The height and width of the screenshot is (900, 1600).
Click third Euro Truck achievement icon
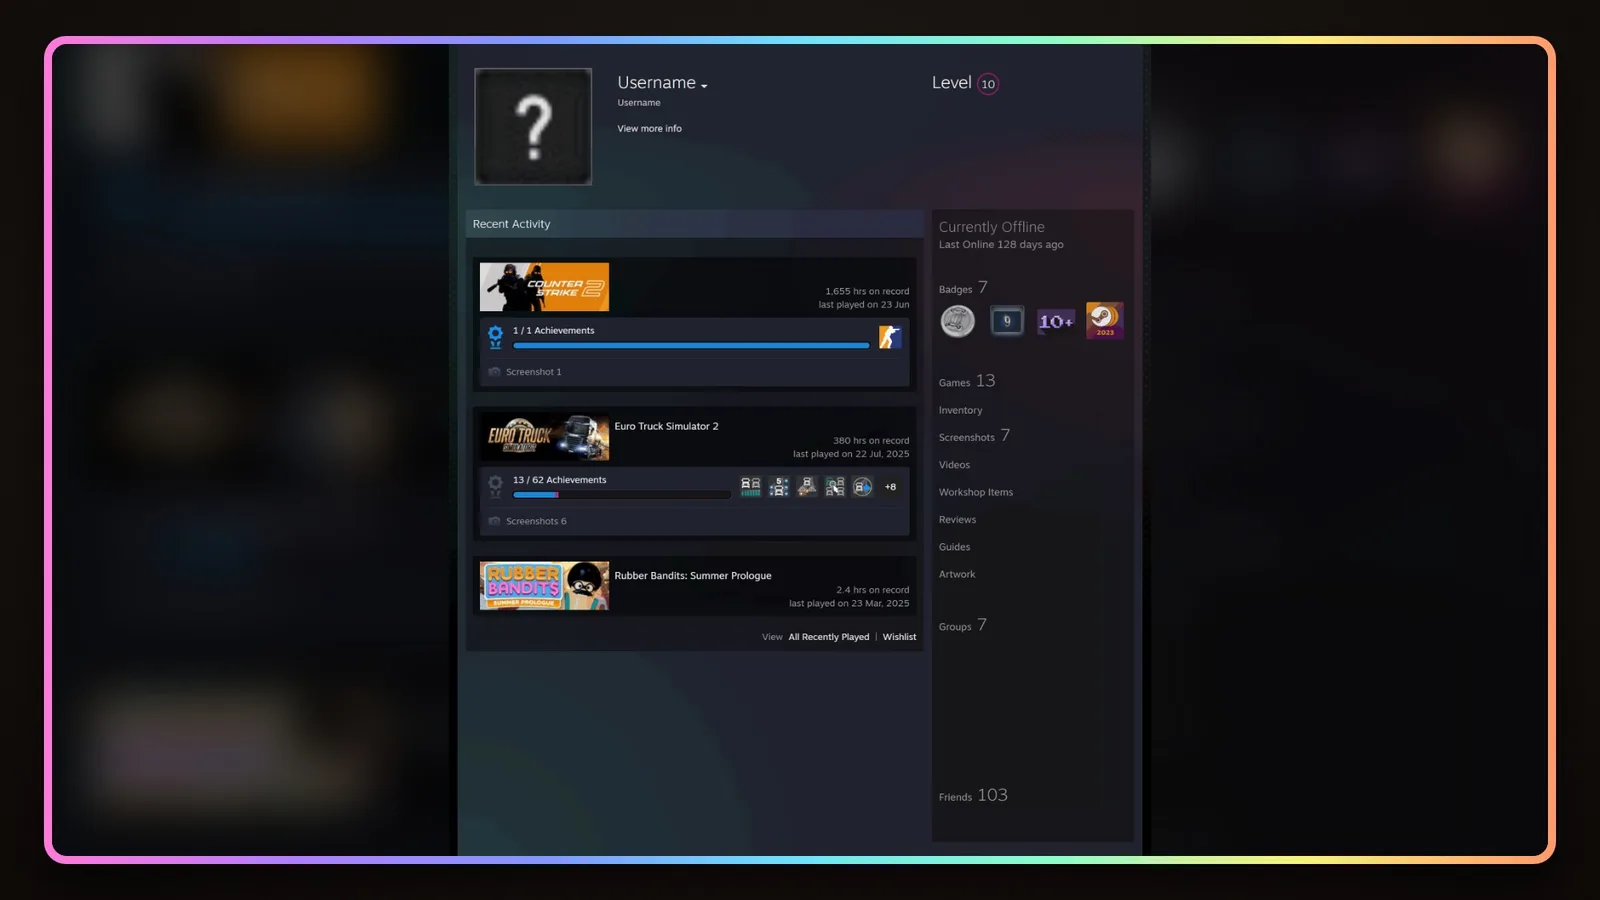(807, 487)
